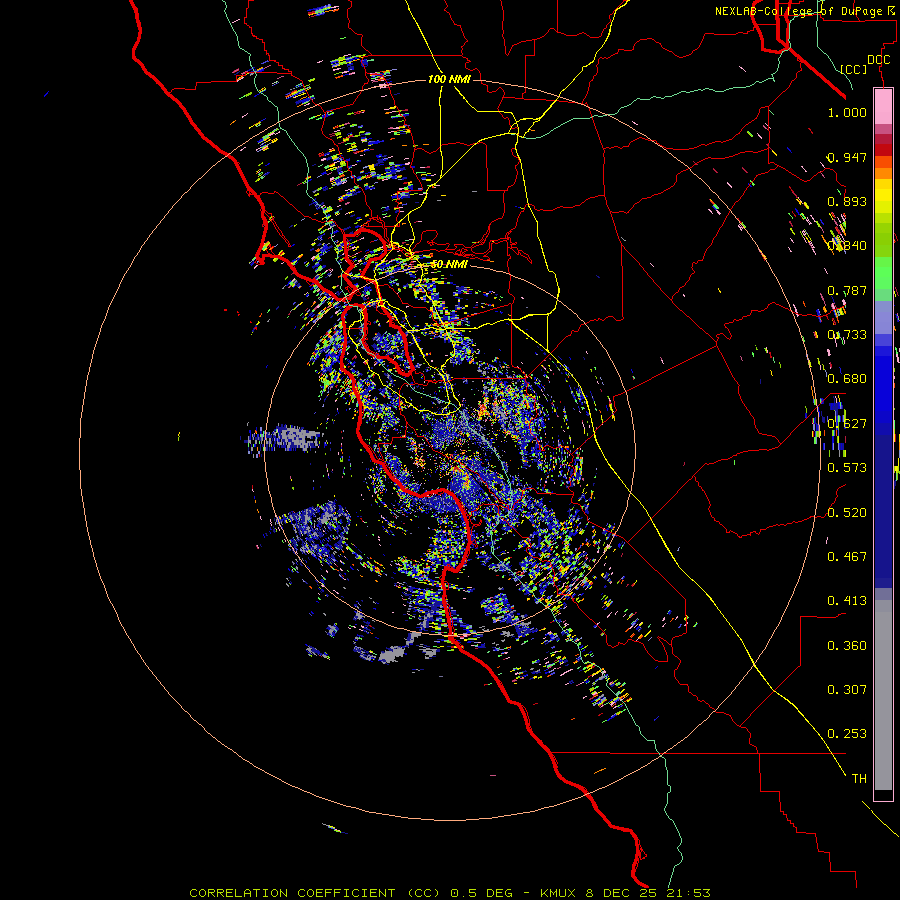The image size is (900, 900).
Task: Click the 100 NMI range ring label
Action: point(449,79)
